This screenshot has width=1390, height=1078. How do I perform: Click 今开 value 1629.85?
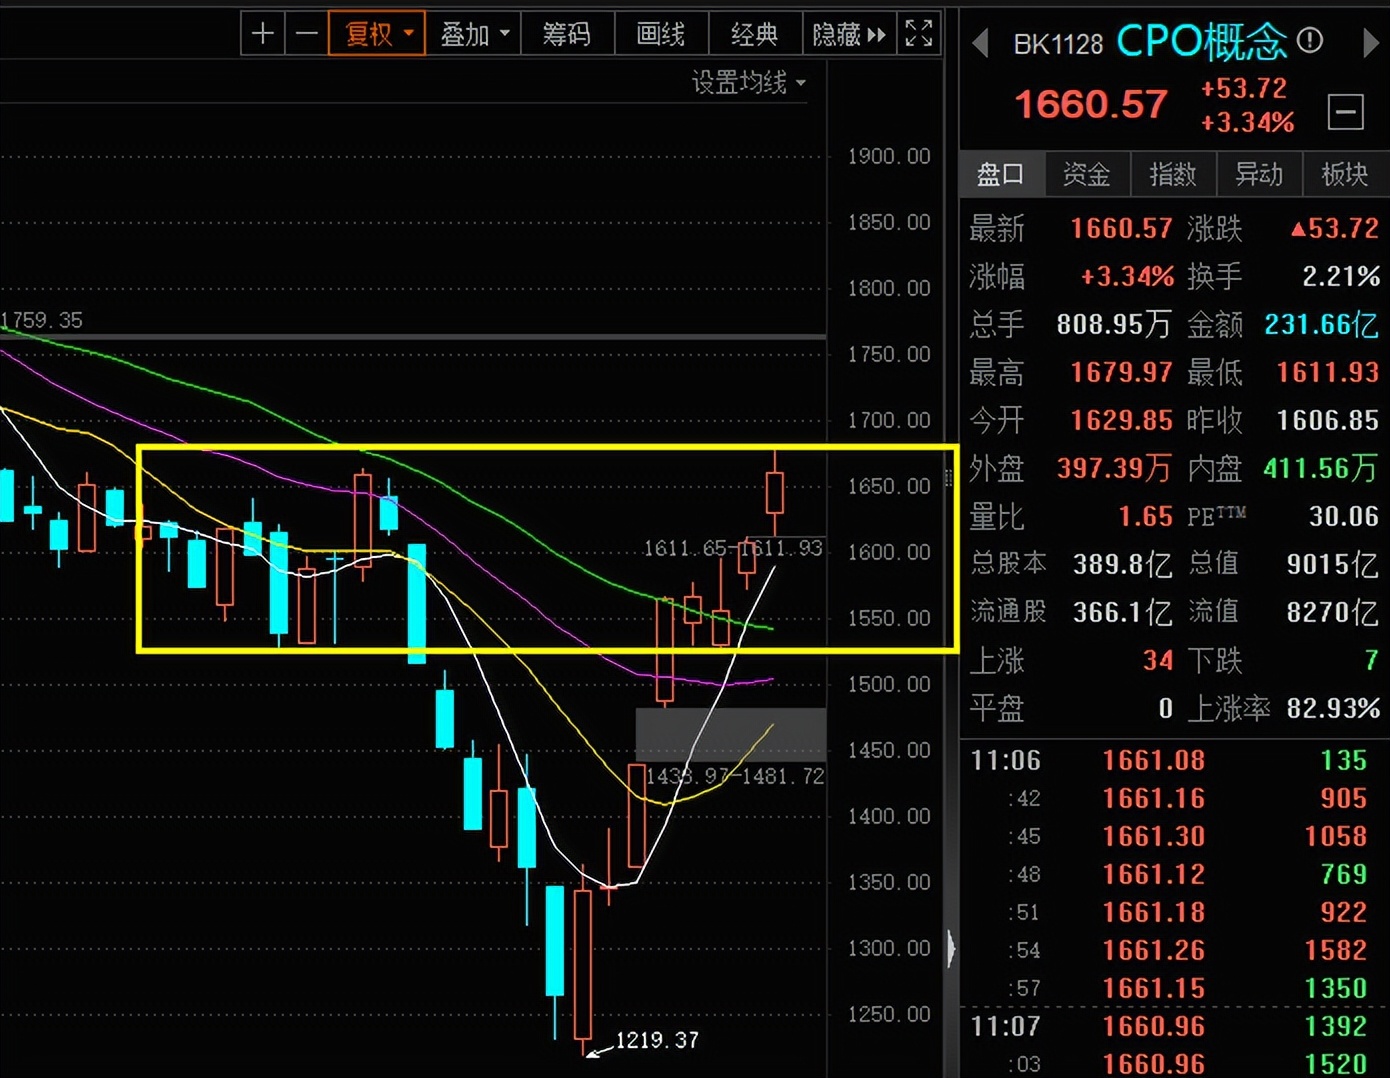tap(1121, 420)
